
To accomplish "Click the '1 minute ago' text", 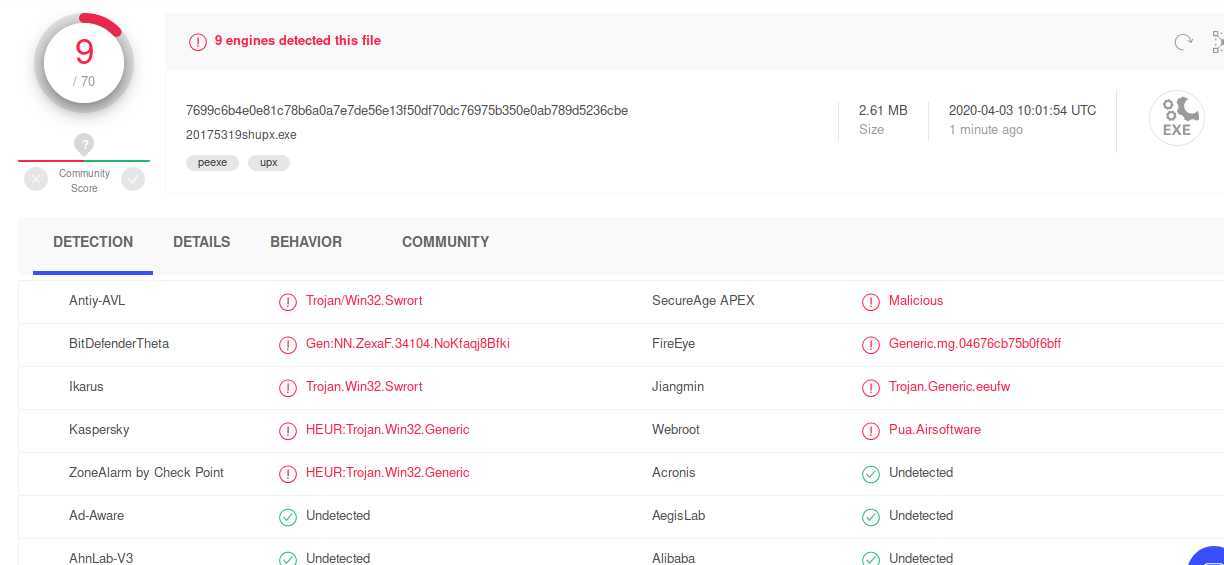I will coord(986,130).
